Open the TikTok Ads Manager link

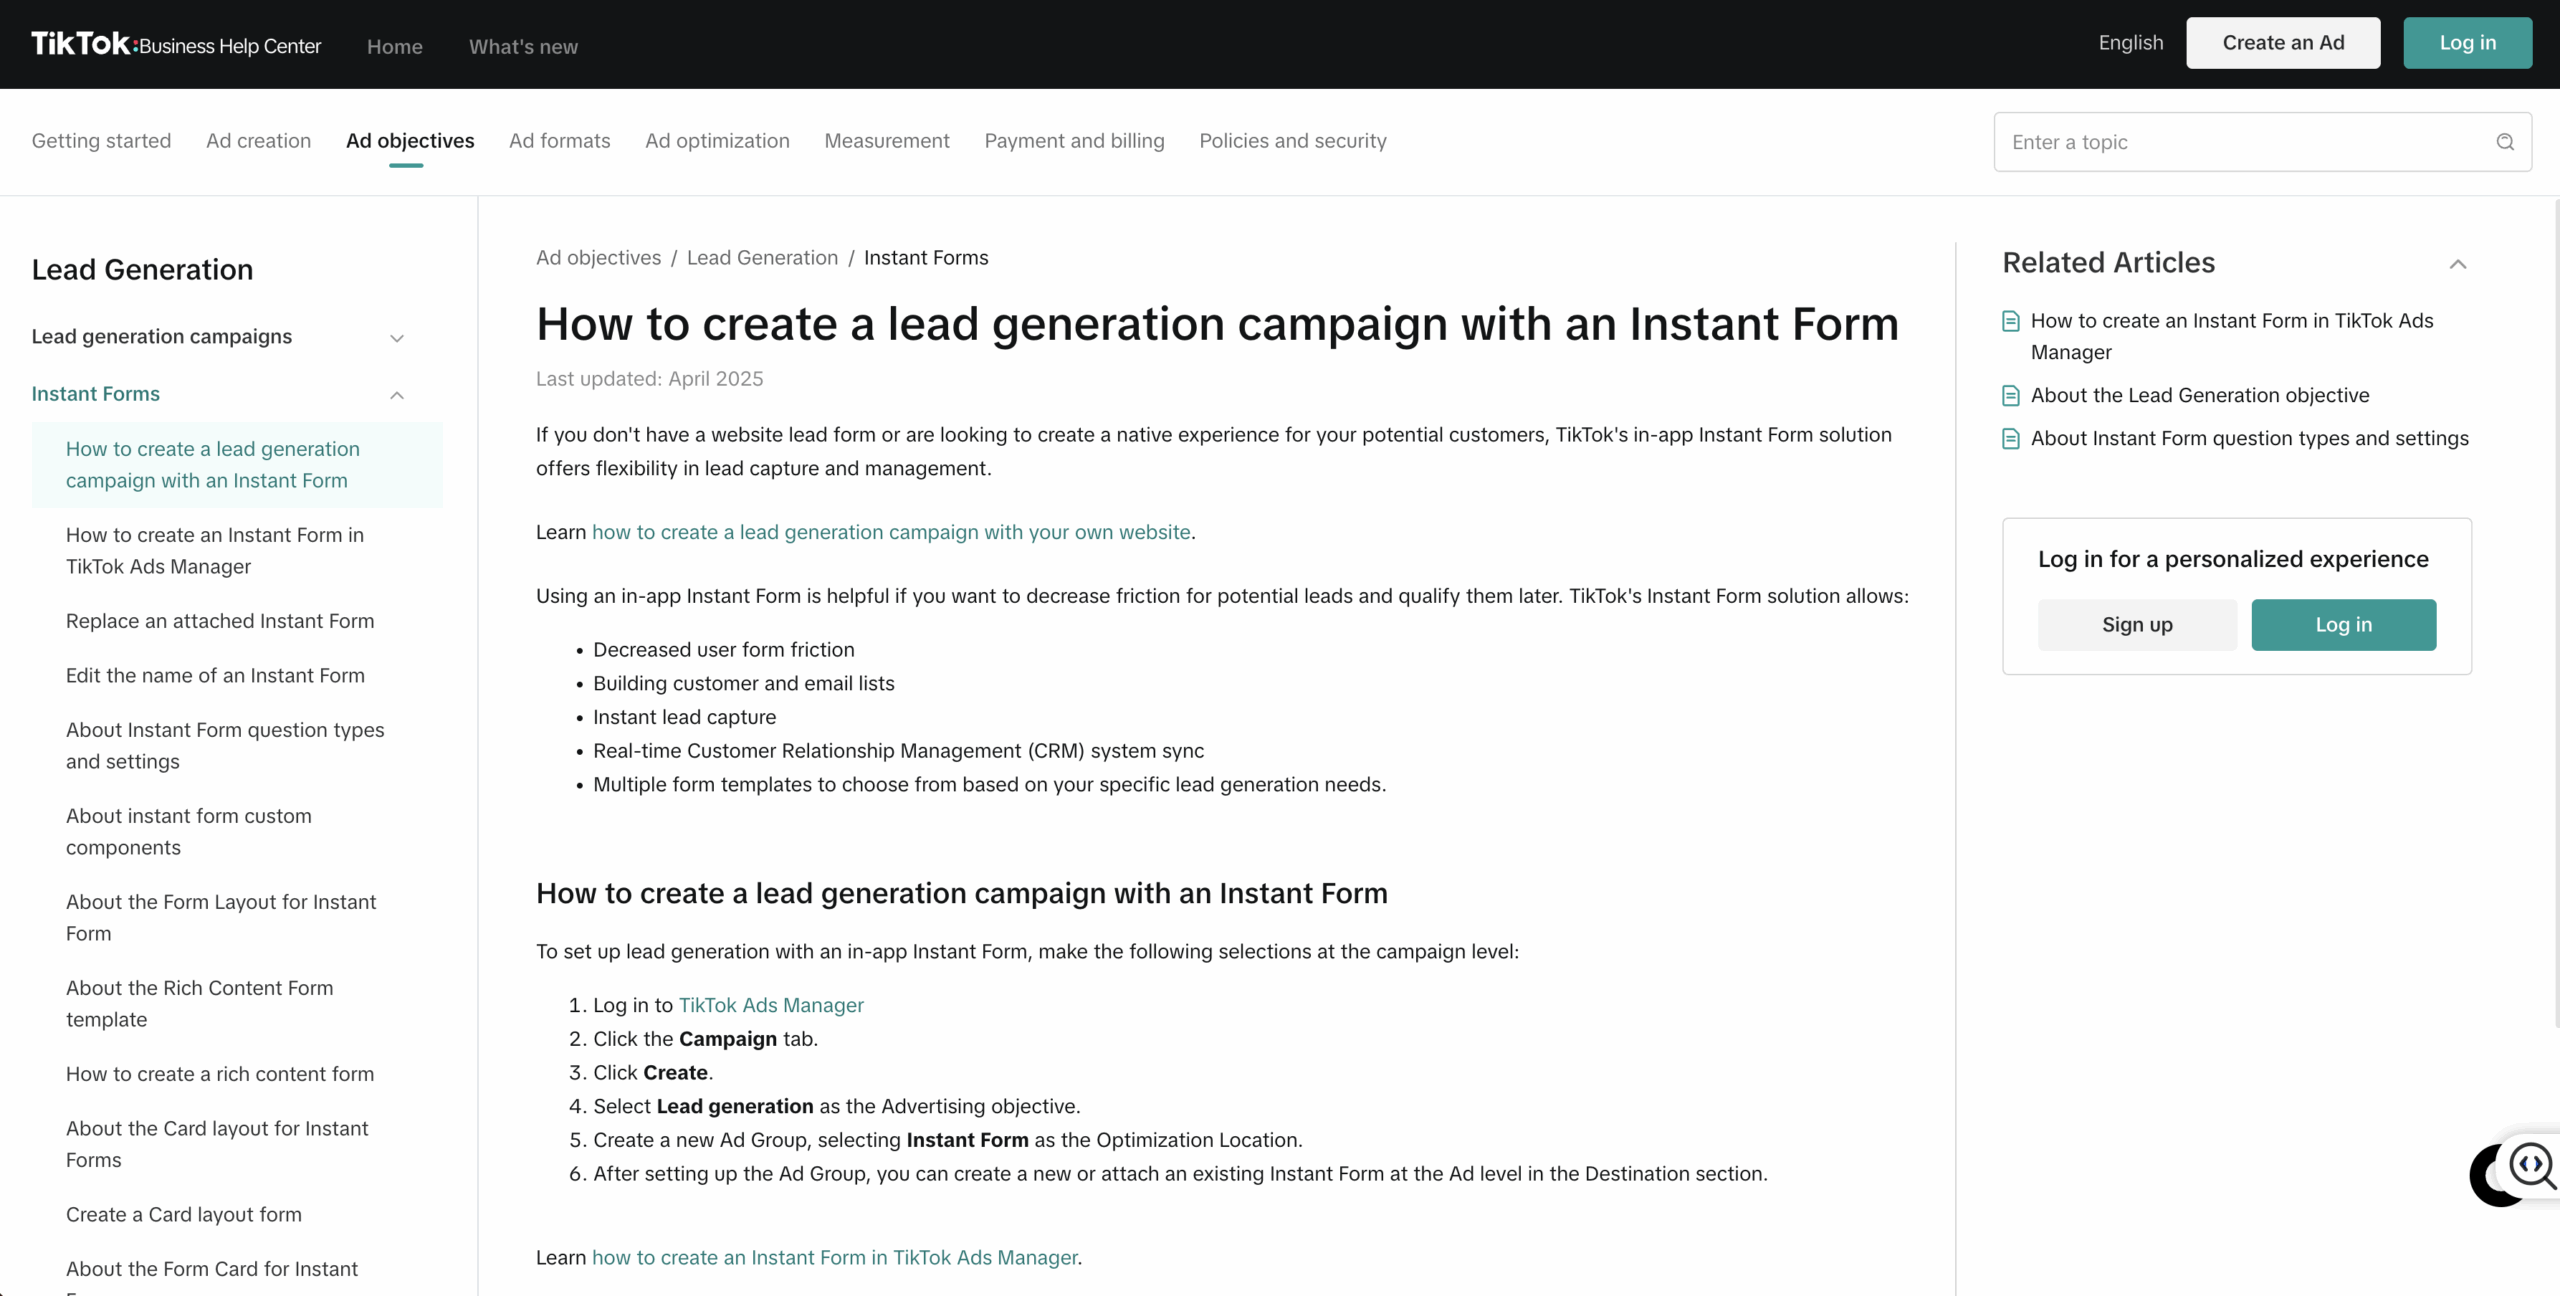770,1005
